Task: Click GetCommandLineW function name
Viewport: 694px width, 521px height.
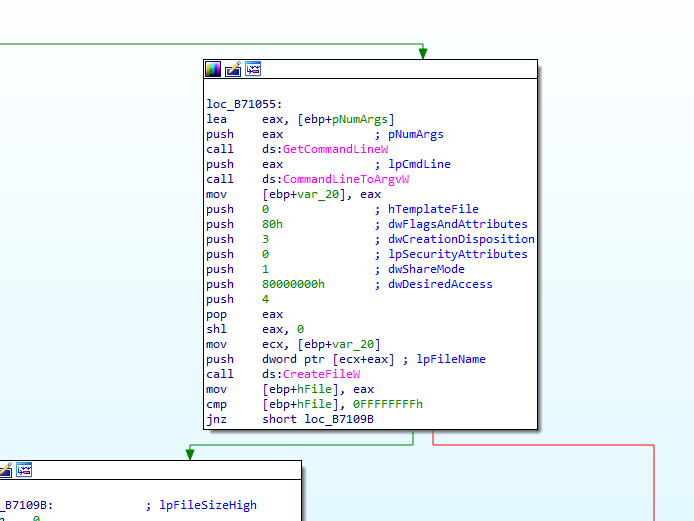Action: click(x=335, y=149)
